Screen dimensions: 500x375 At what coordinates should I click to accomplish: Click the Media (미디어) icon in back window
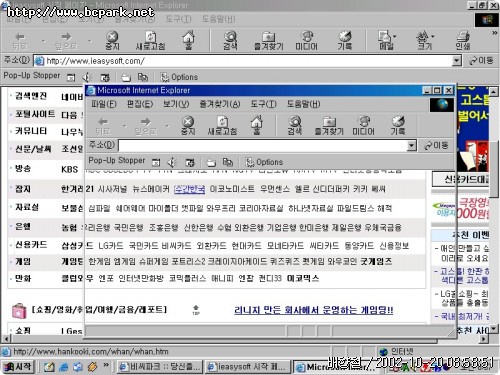[306, 40]
